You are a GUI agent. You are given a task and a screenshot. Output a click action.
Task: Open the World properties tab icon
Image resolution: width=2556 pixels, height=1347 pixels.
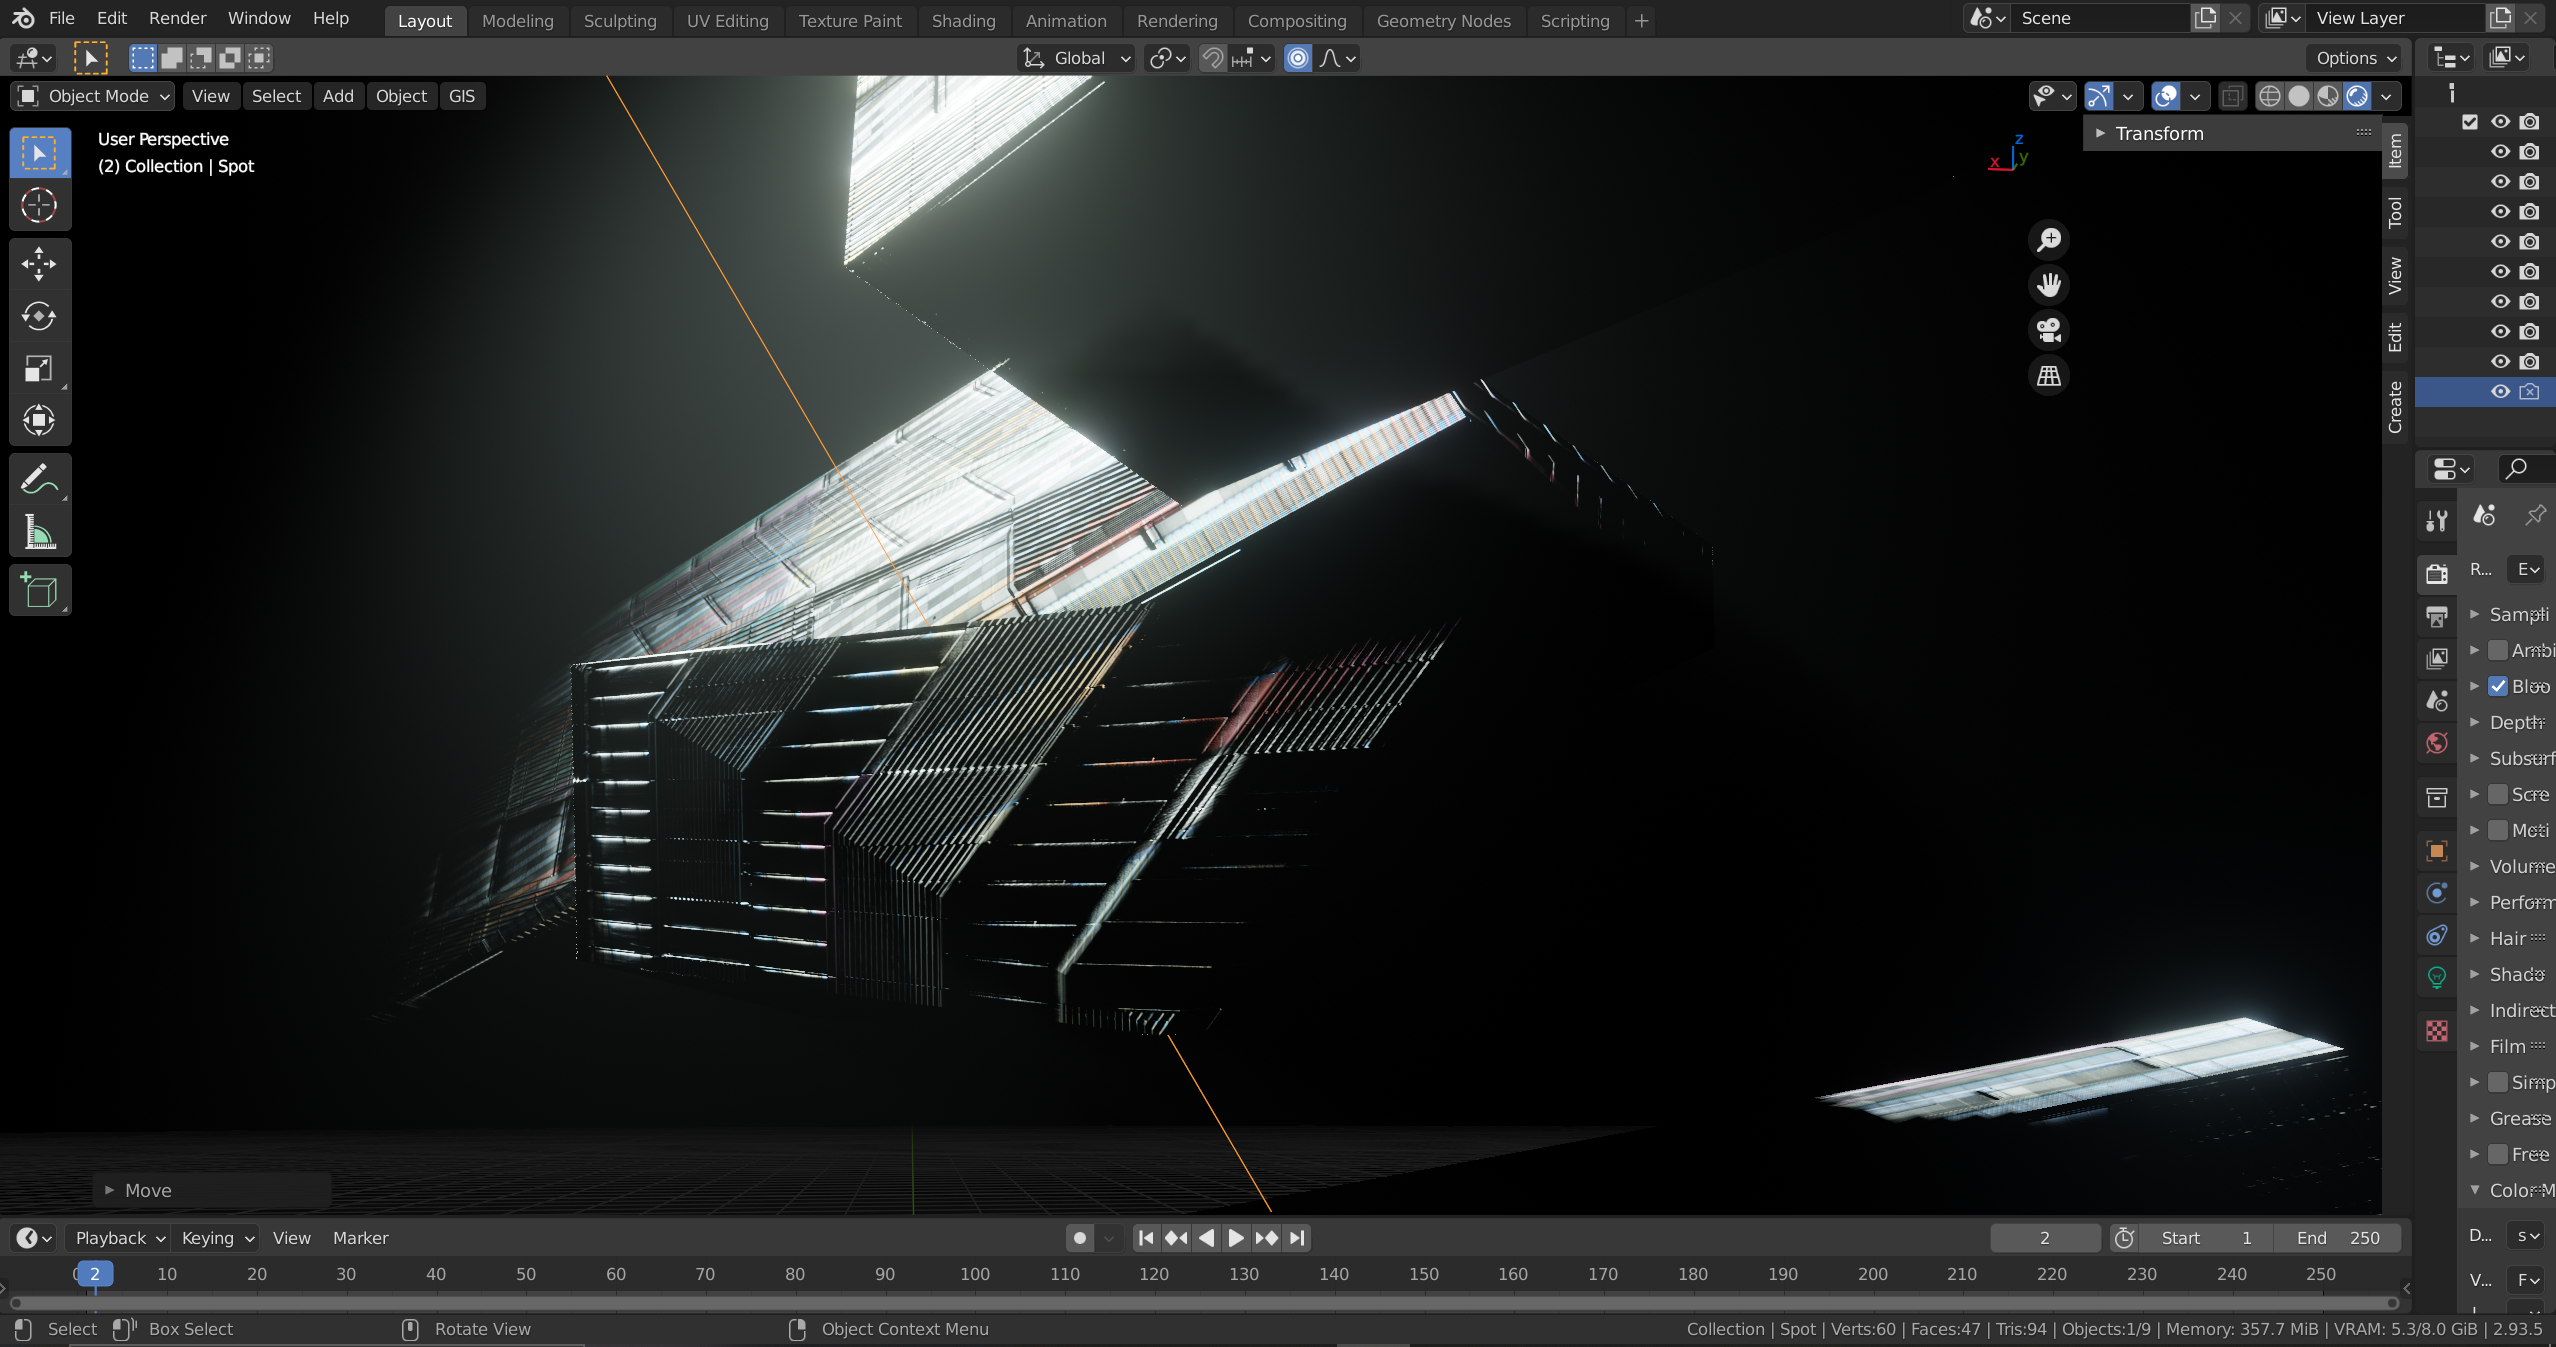point(2437,743)
